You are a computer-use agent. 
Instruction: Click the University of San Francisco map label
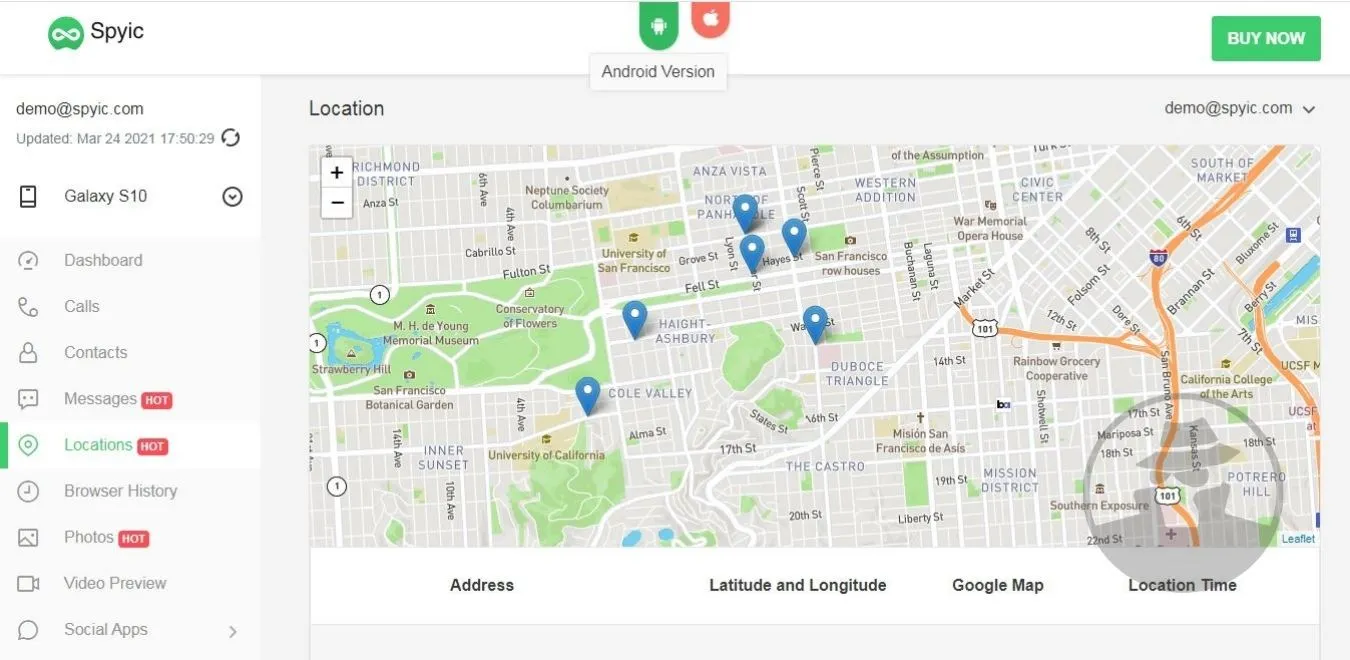pos(632,261)
